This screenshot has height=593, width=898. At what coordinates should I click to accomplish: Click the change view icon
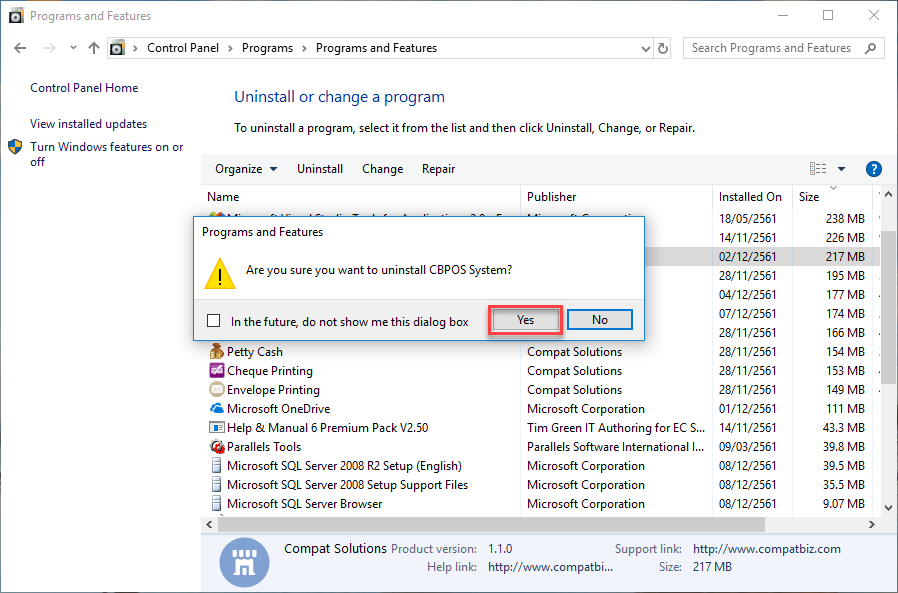point(818,168)
